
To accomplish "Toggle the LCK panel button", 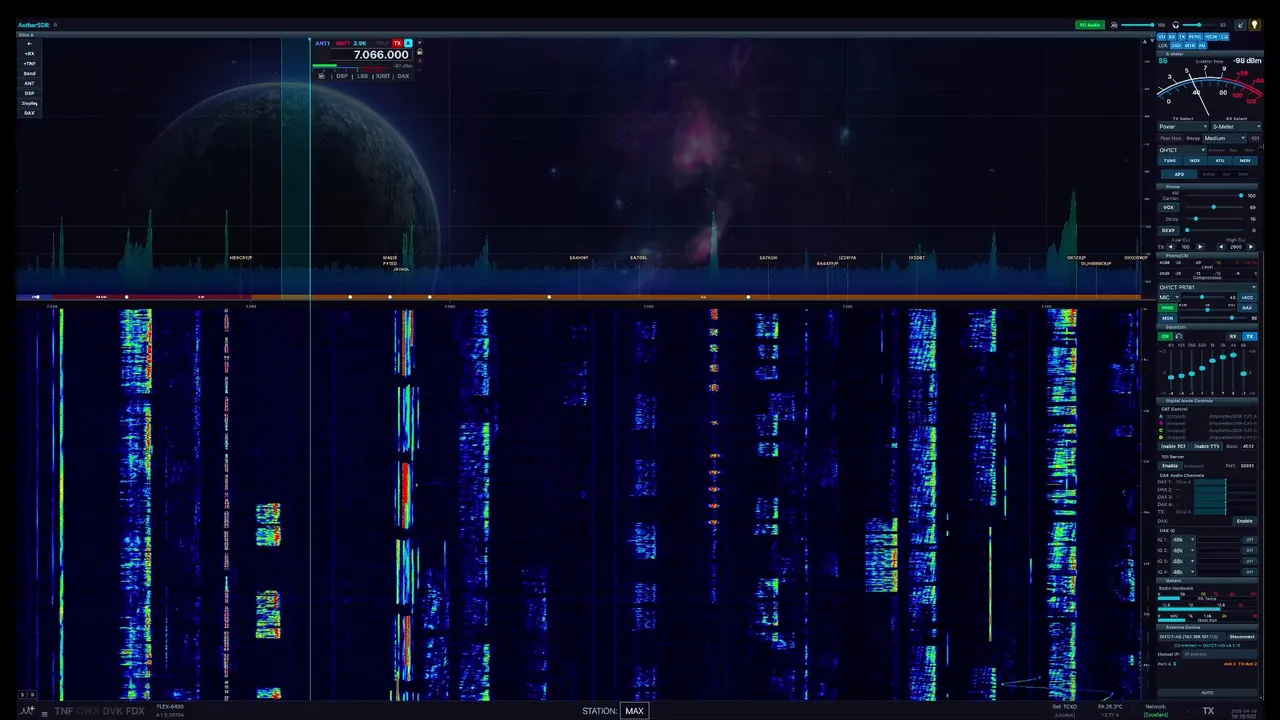I will point(1163,46).
